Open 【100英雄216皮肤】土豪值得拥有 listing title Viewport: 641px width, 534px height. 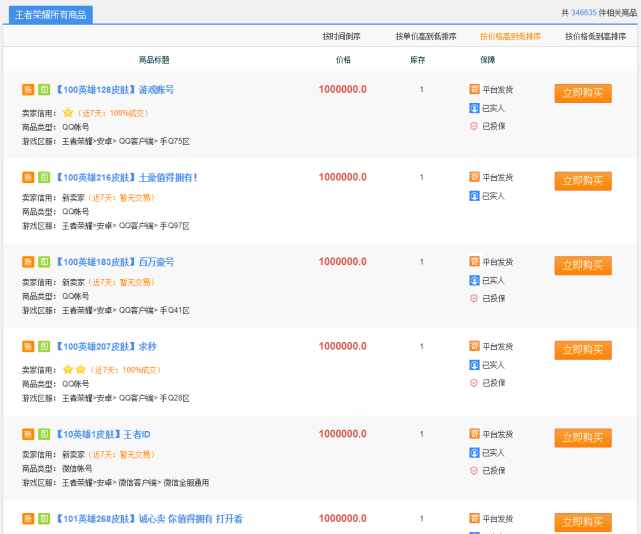(125, 177)
